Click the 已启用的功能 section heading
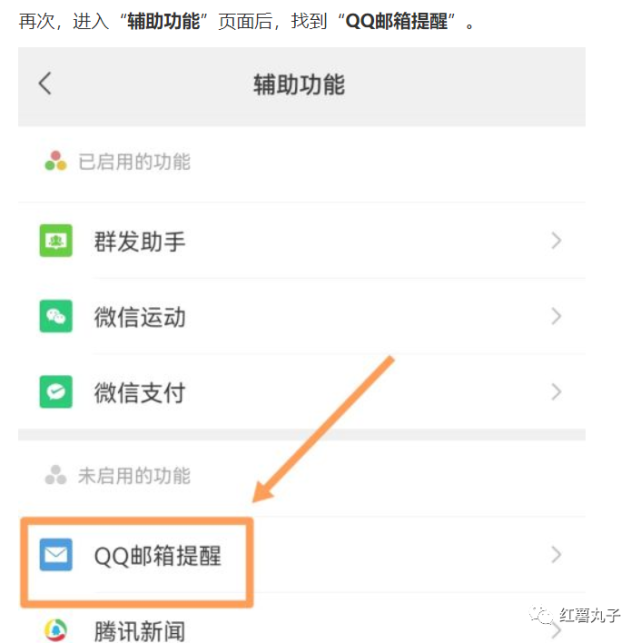The image size is (641, 643). 135,162
